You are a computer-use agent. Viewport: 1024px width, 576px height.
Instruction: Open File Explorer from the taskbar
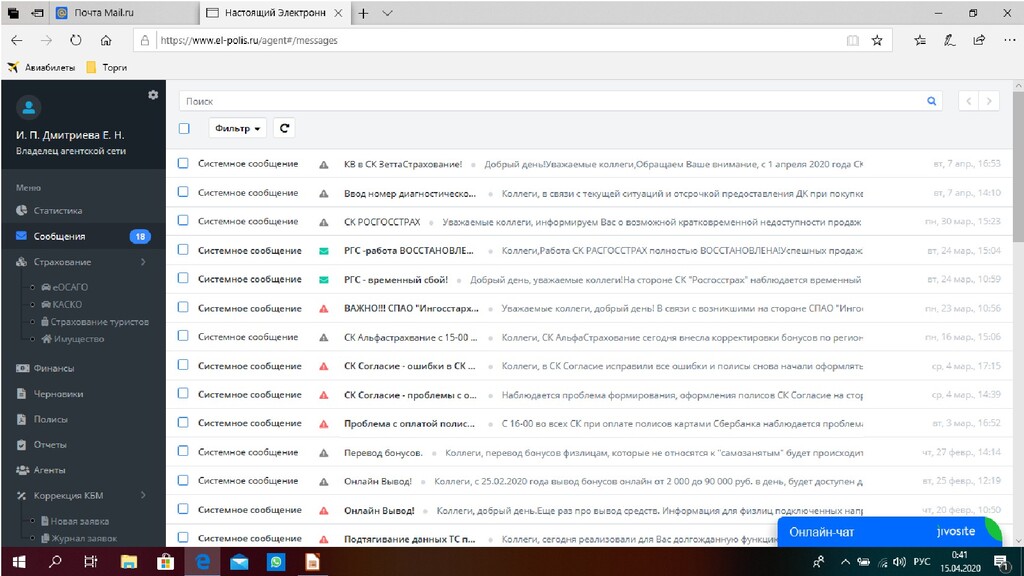click(129, 562)
